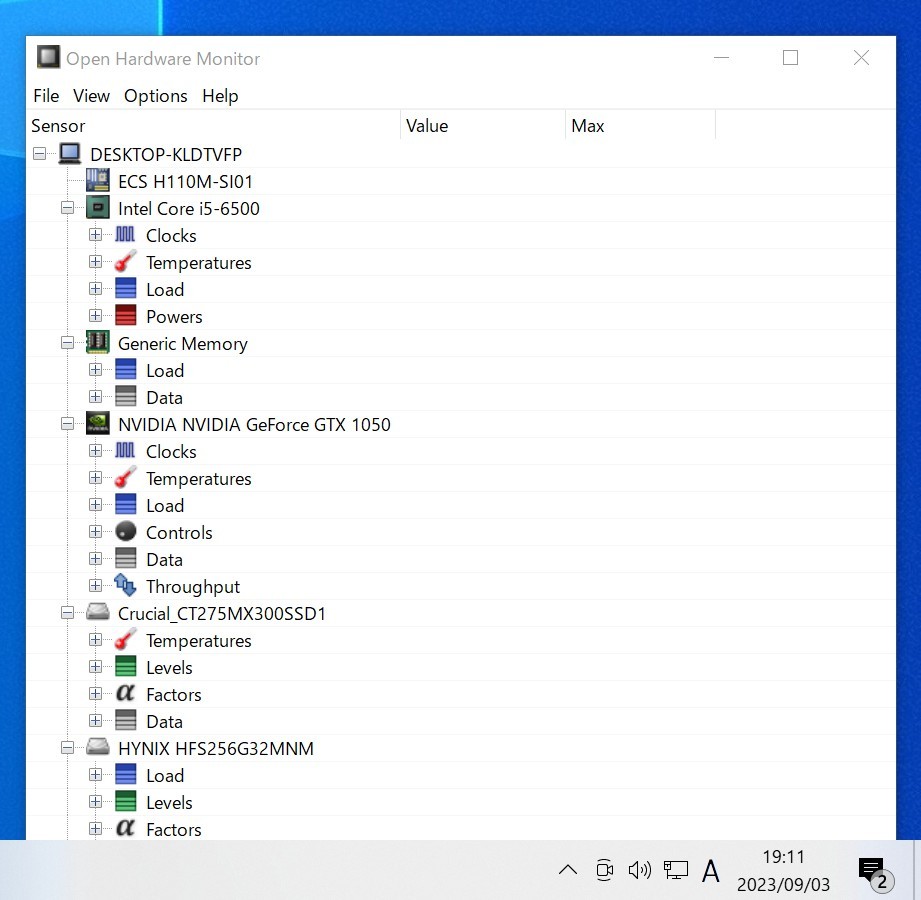Click the Data icon under Crucial SSD
This screenshot has width=921, height=900.
pos(125,721)
